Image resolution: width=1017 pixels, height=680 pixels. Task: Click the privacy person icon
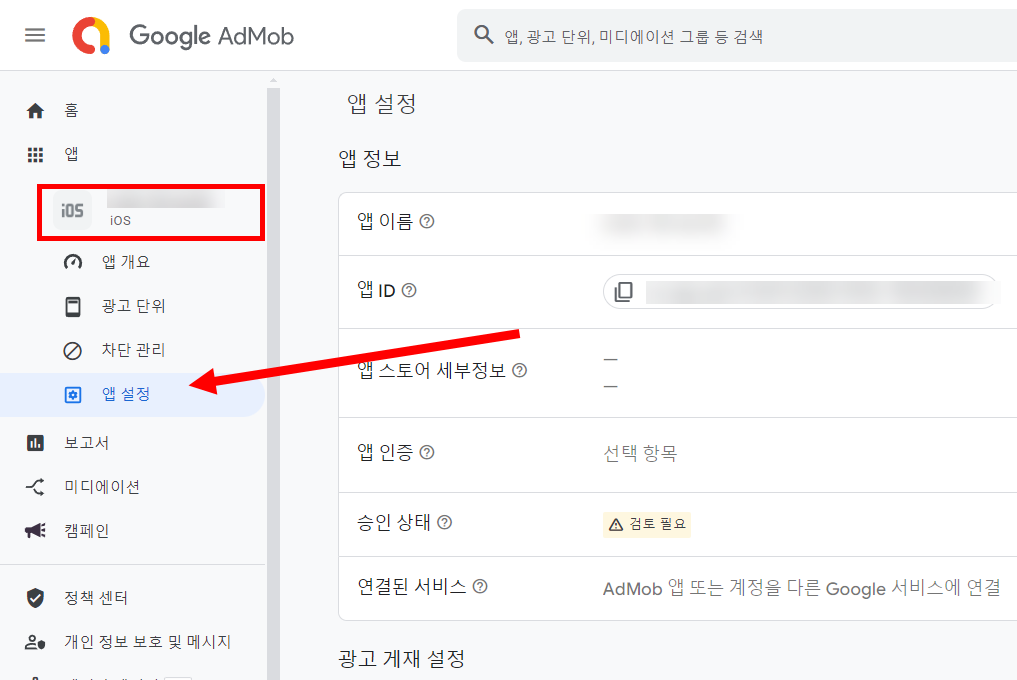pos(35,642)
